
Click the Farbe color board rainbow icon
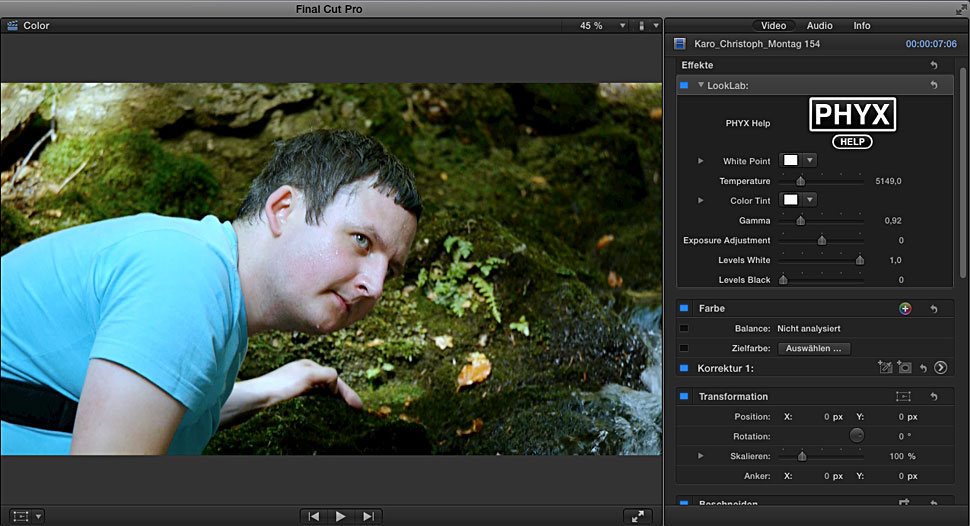905,309
